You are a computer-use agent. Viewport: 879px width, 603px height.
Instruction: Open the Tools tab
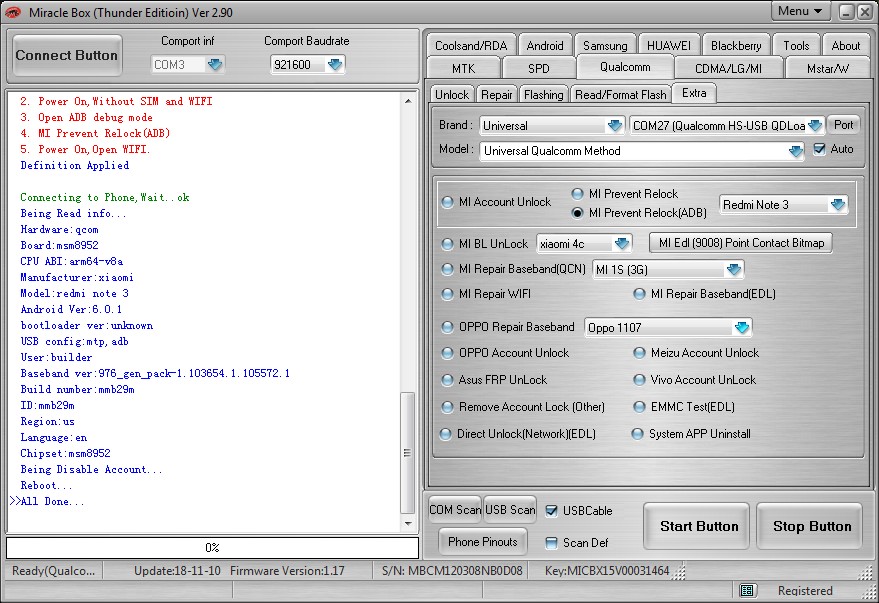pos(796,45)
